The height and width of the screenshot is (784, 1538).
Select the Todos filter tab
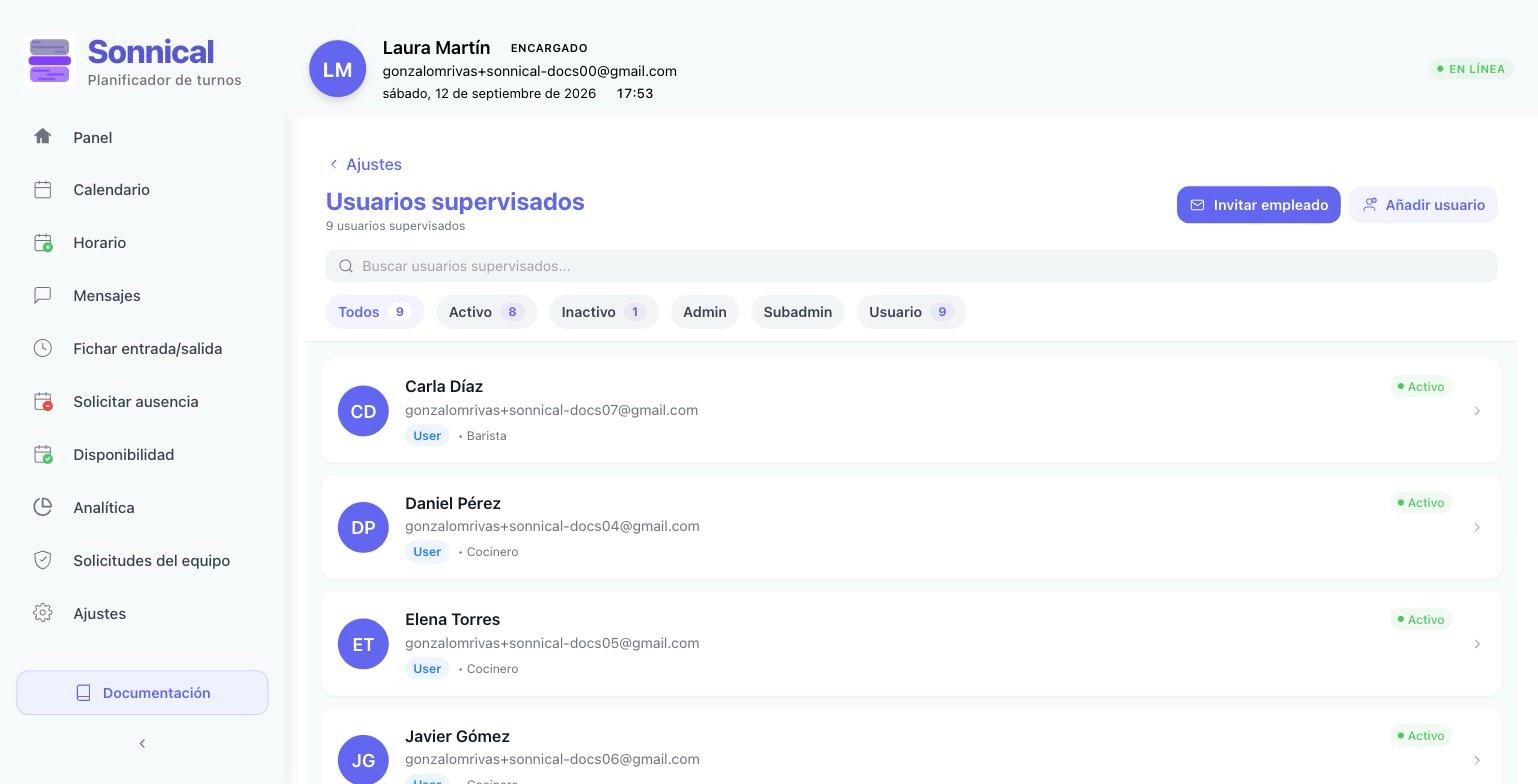pos(375,312)
